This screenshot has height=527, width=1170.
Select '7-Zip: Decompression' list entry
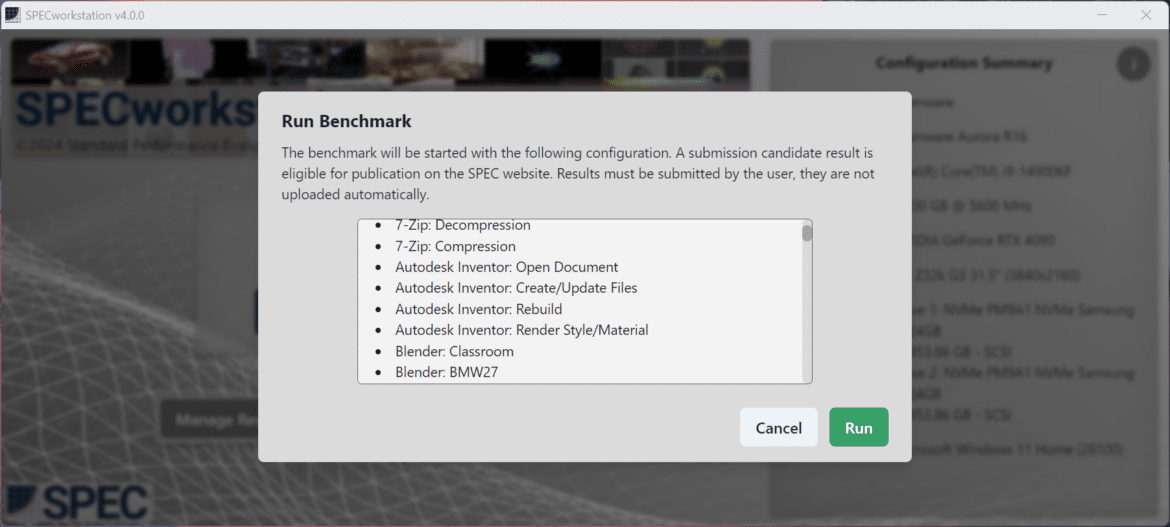click(x=463, y=225)
